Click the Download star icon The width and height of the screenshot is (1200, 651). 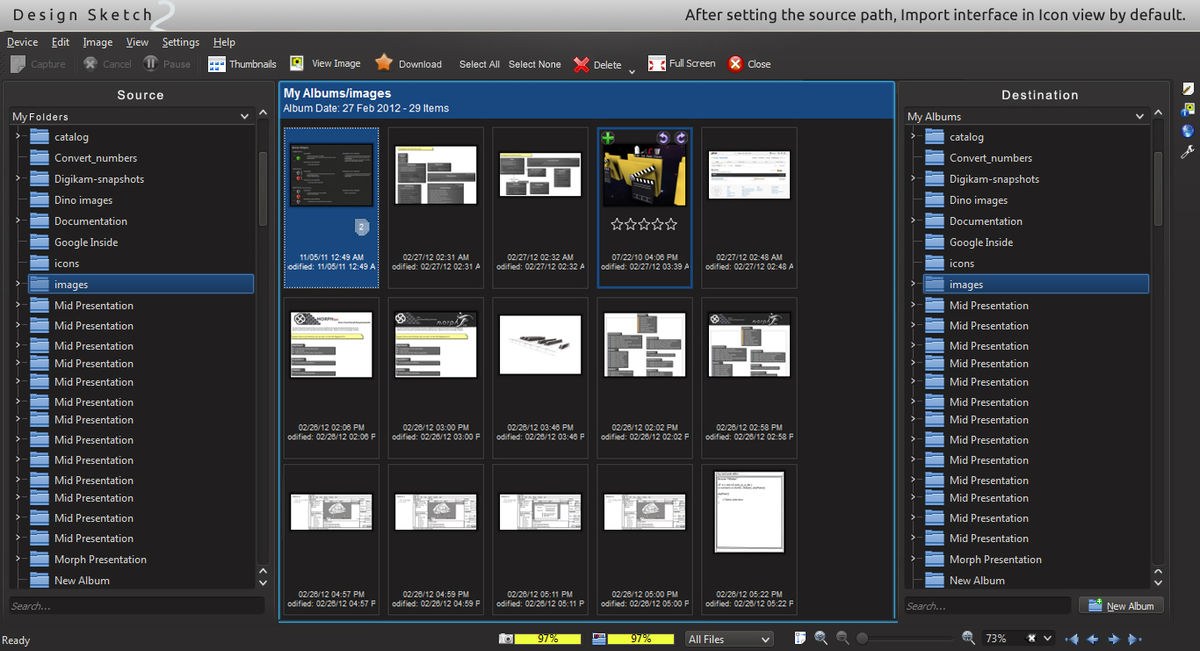point(384,63)
